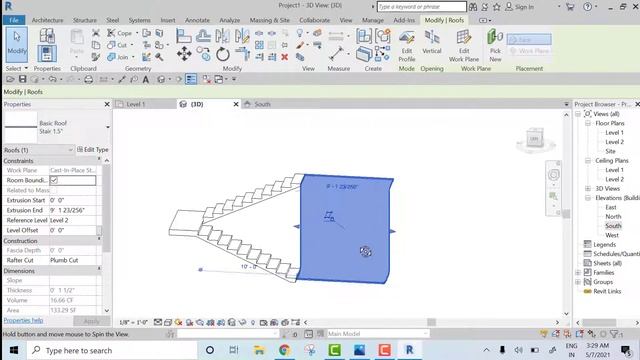Click the Edit Type button
This screenshot has height=360, width=640.
click(x=93, y=150)
